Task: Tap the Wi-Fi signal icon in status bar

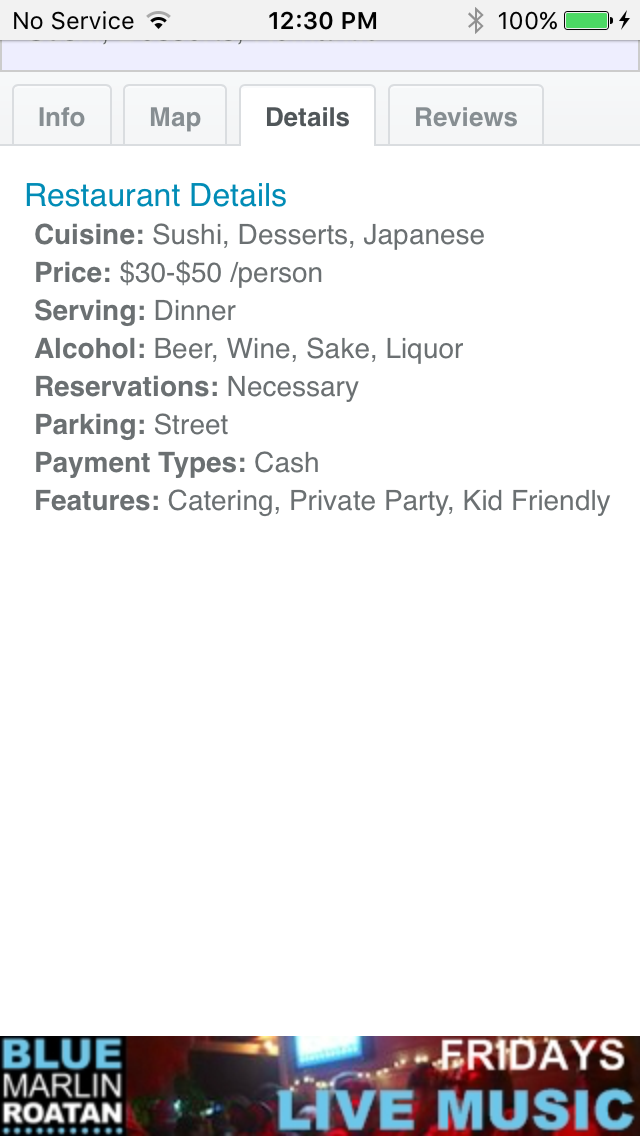Action: [x=158, y=20]
